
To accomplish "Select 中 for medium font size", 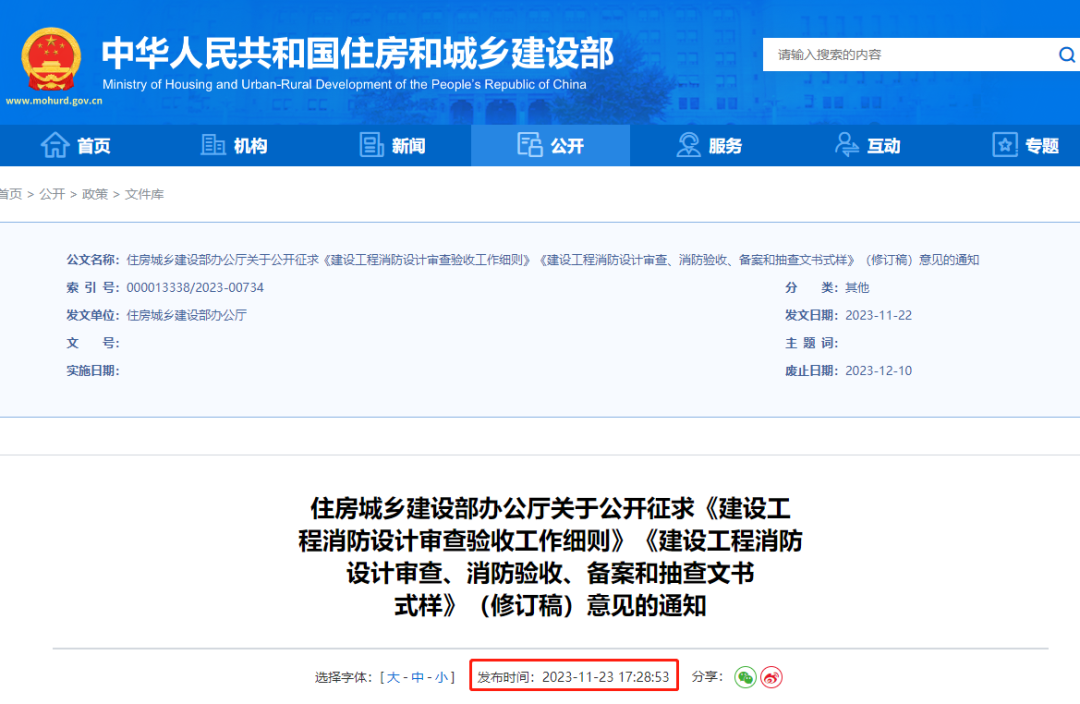I will click(416, 677).
